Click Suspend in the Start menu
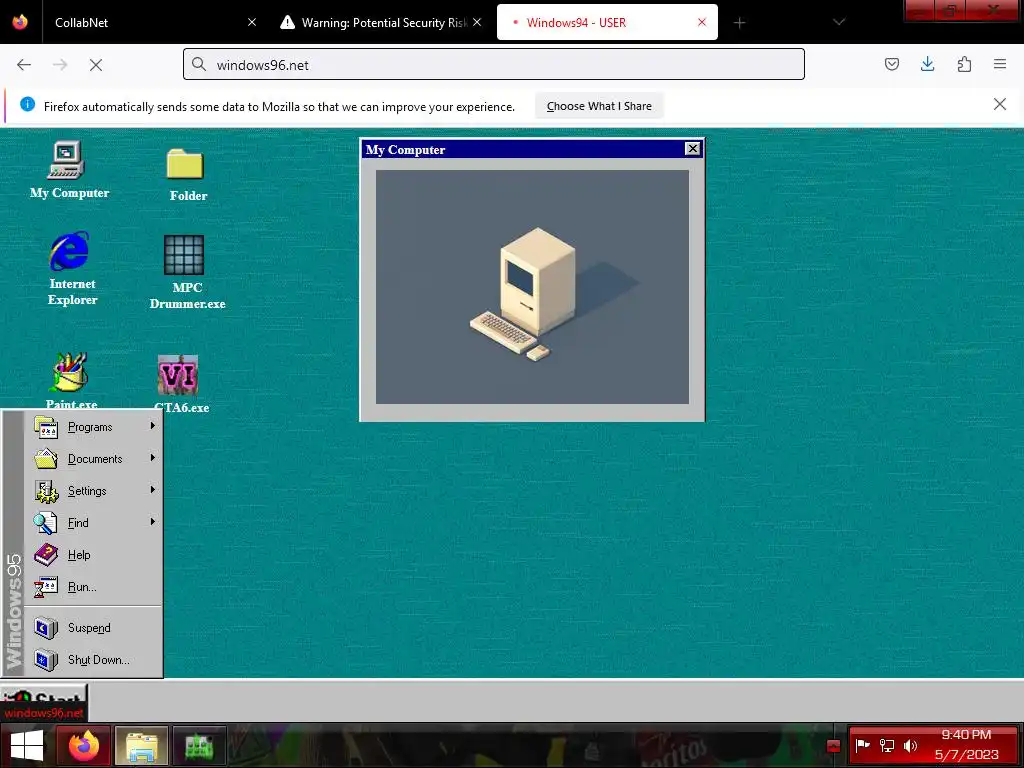 [95, 628]
